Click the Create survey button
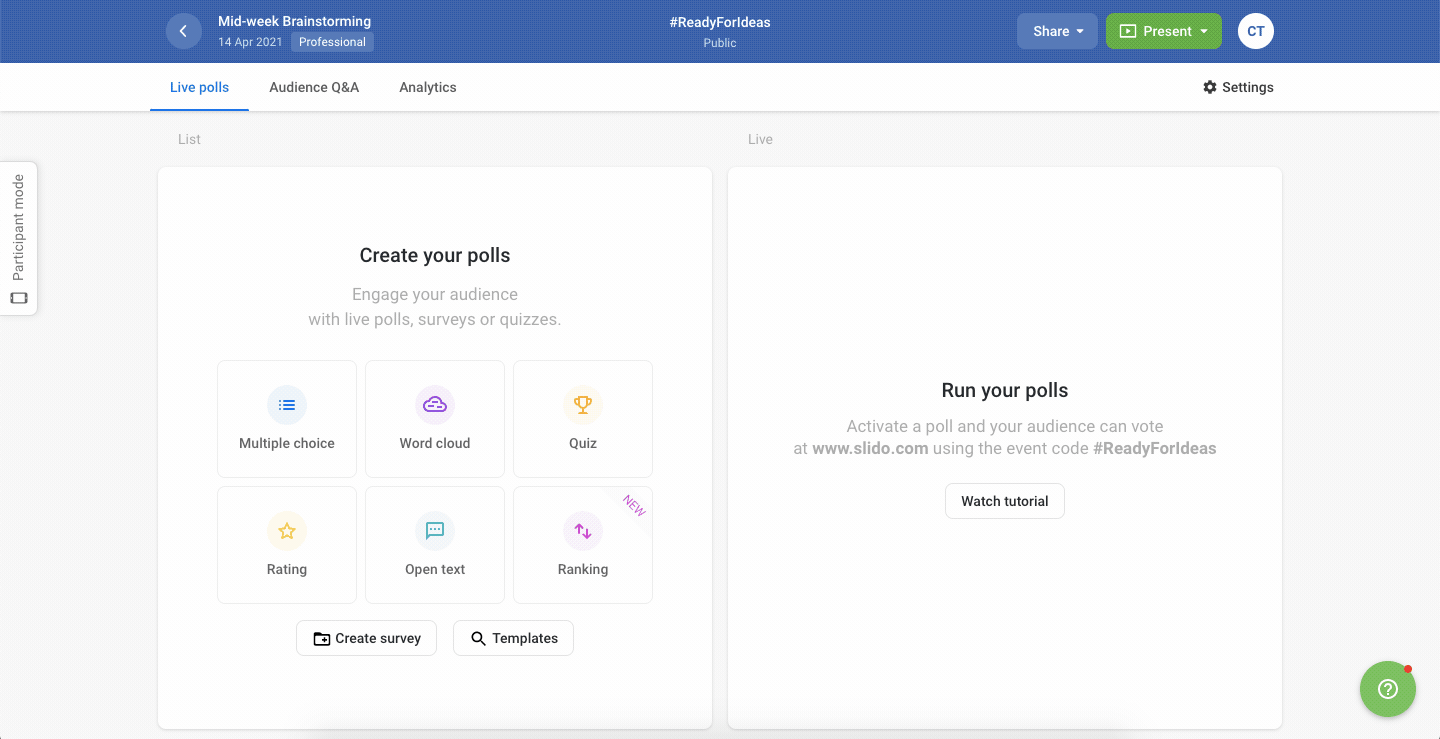The image size is (1440, 739). click(x=366, y=638)
